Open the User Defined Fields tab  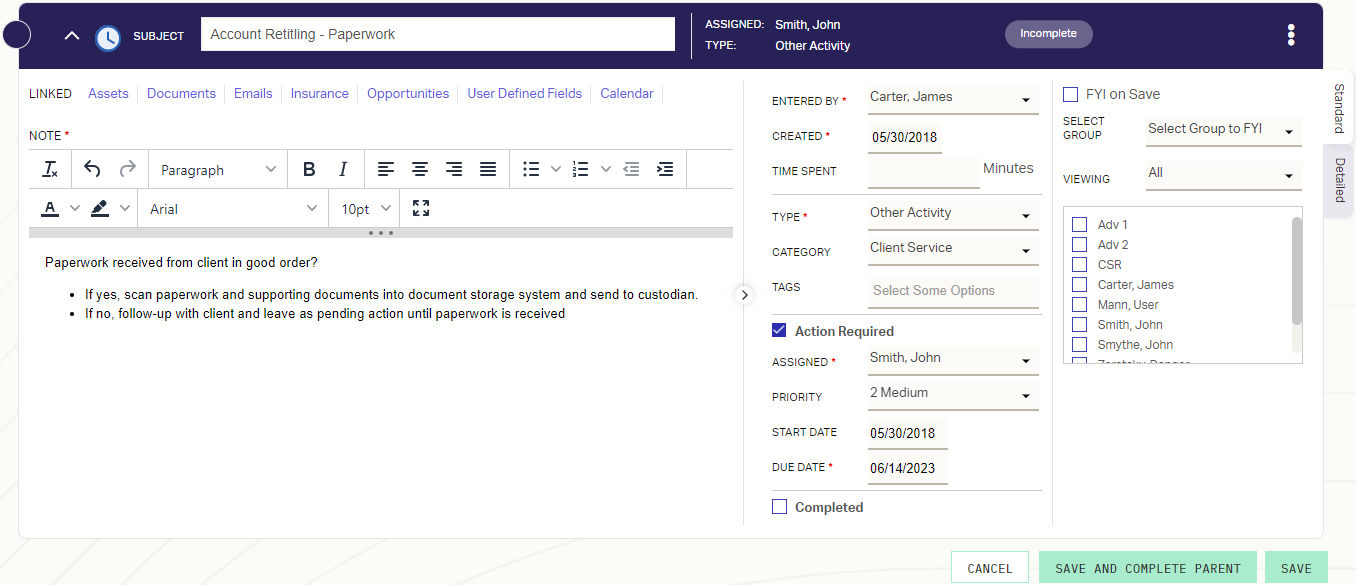(x=524, y=93)
